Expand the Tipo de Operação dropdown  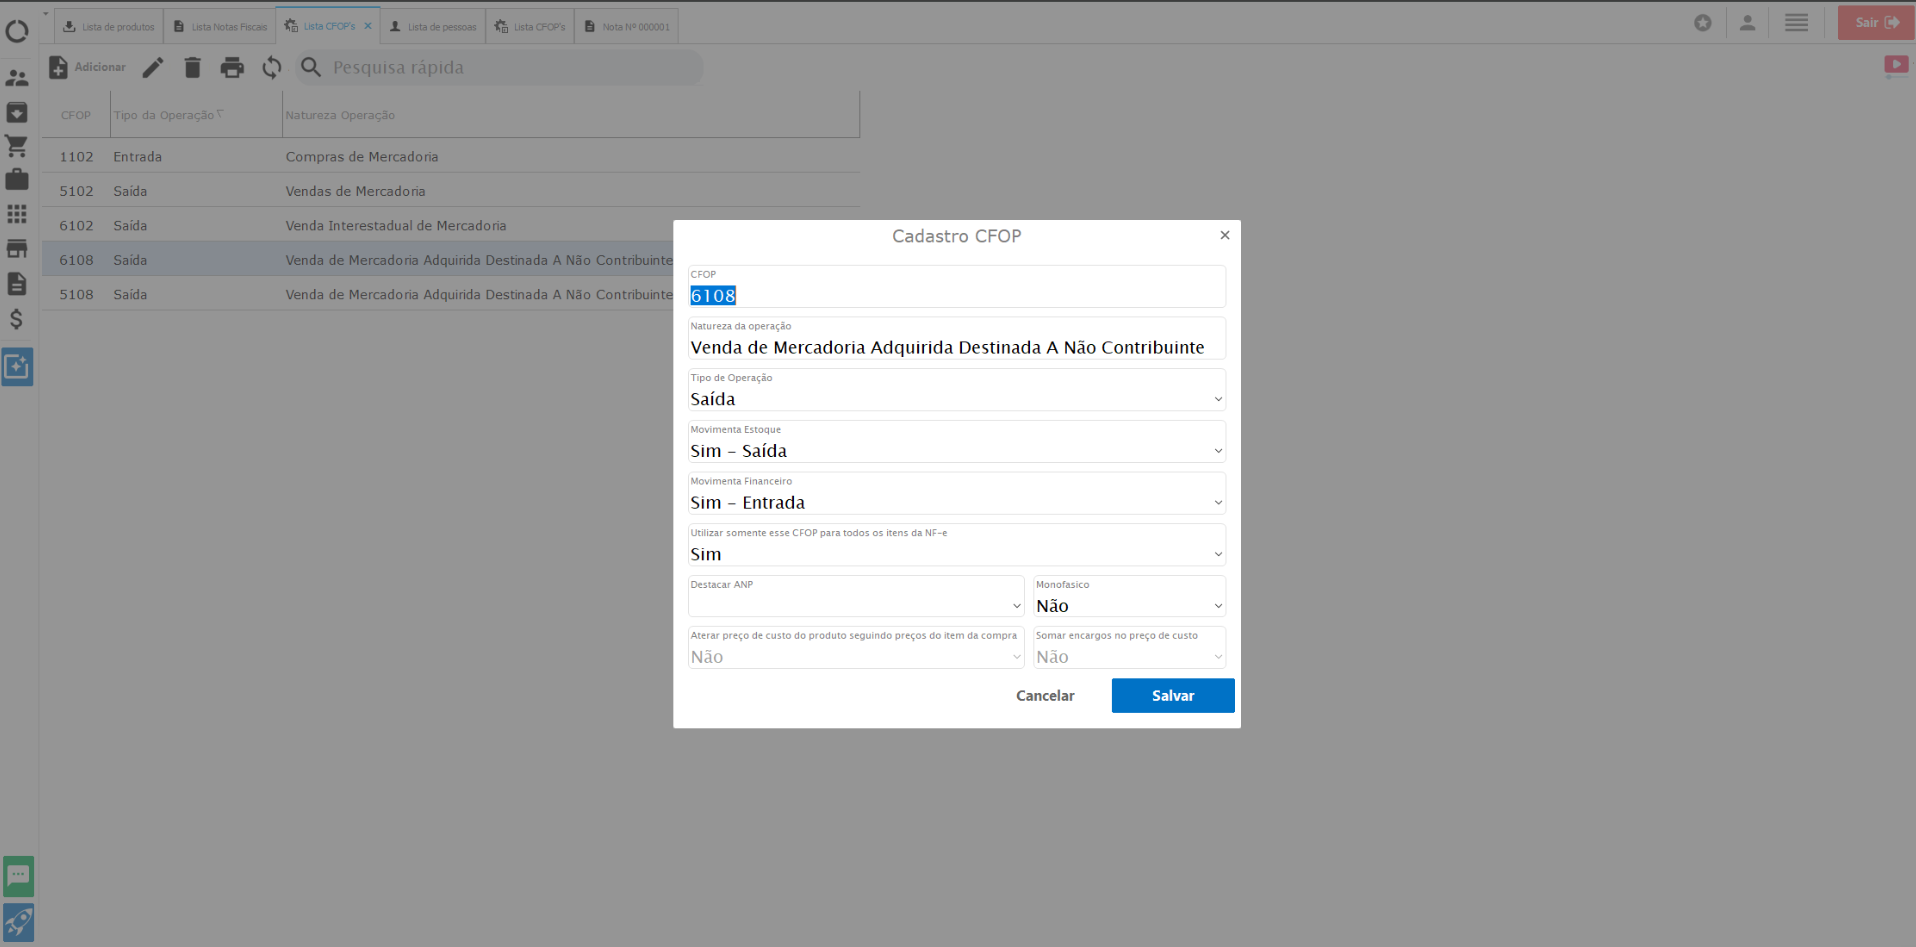(956, 399)
